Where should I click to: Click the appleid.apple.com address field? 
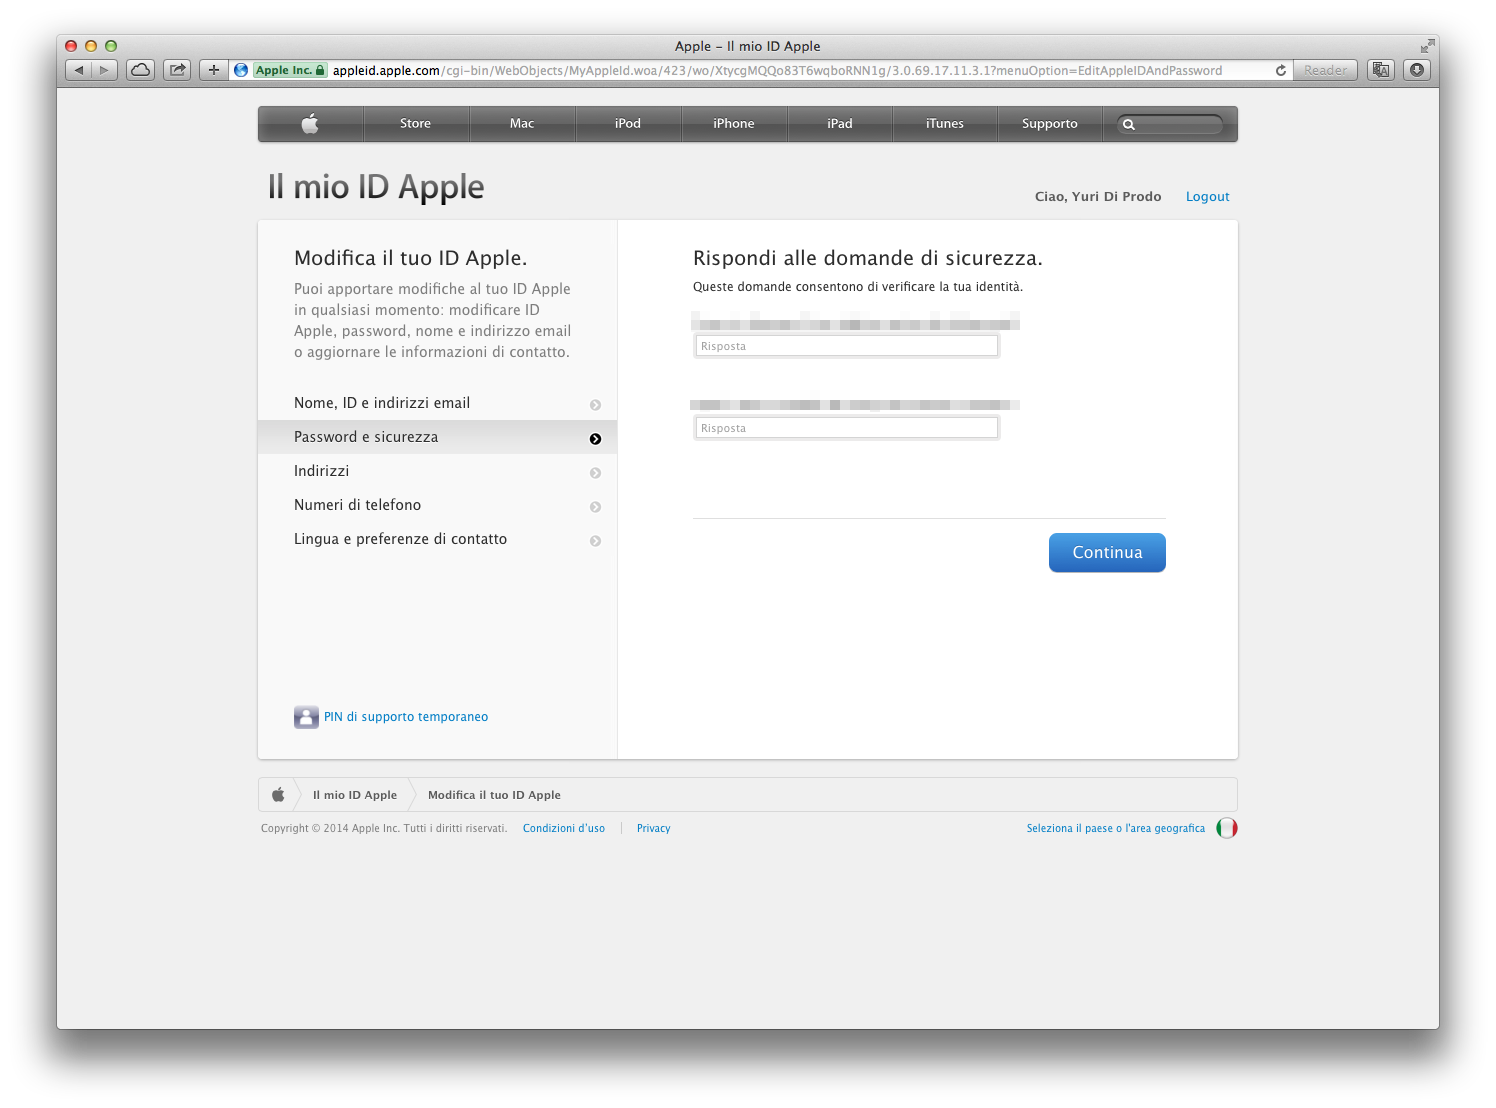[777, 70]
